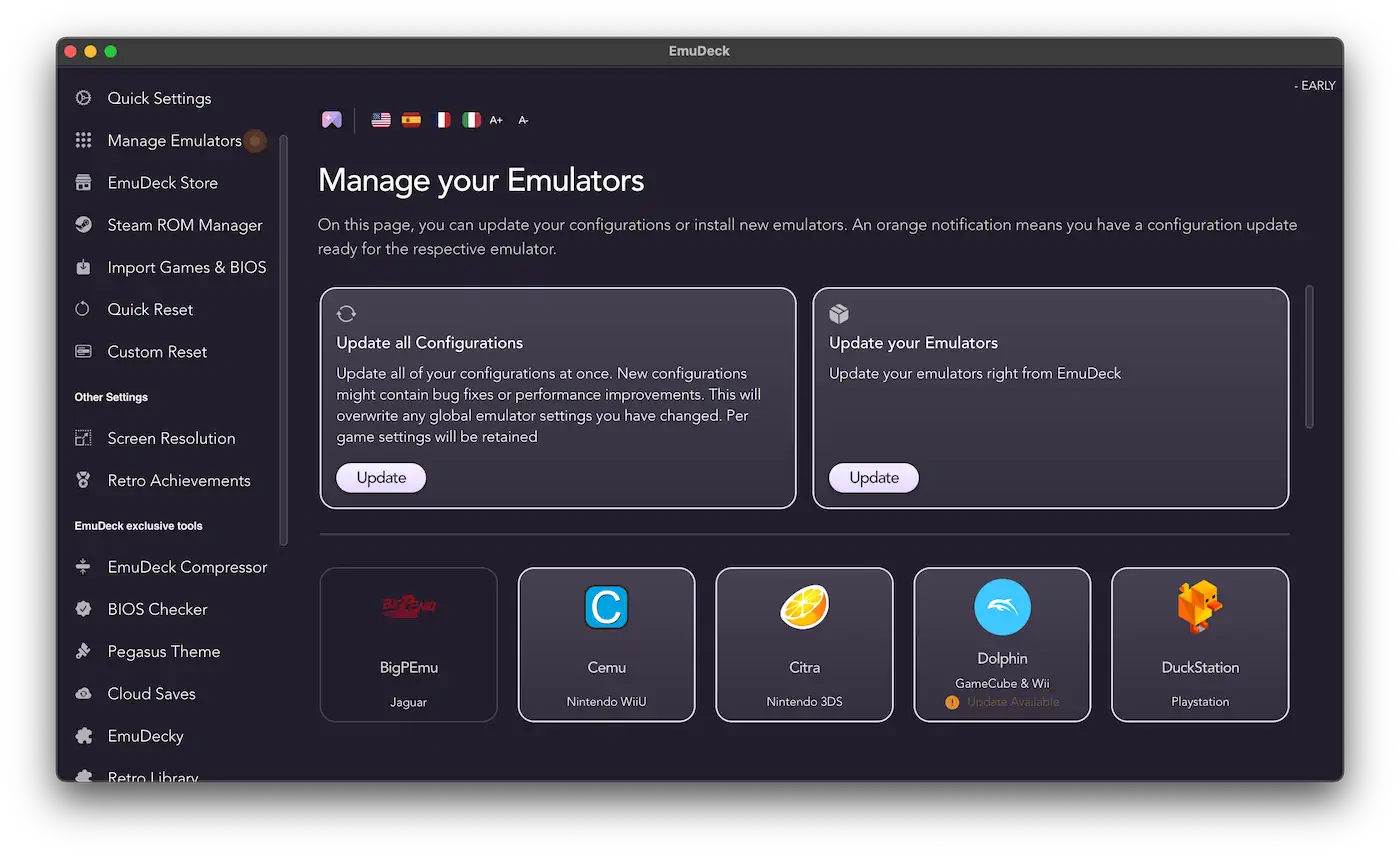Switch language with the US flag icon

381,120
